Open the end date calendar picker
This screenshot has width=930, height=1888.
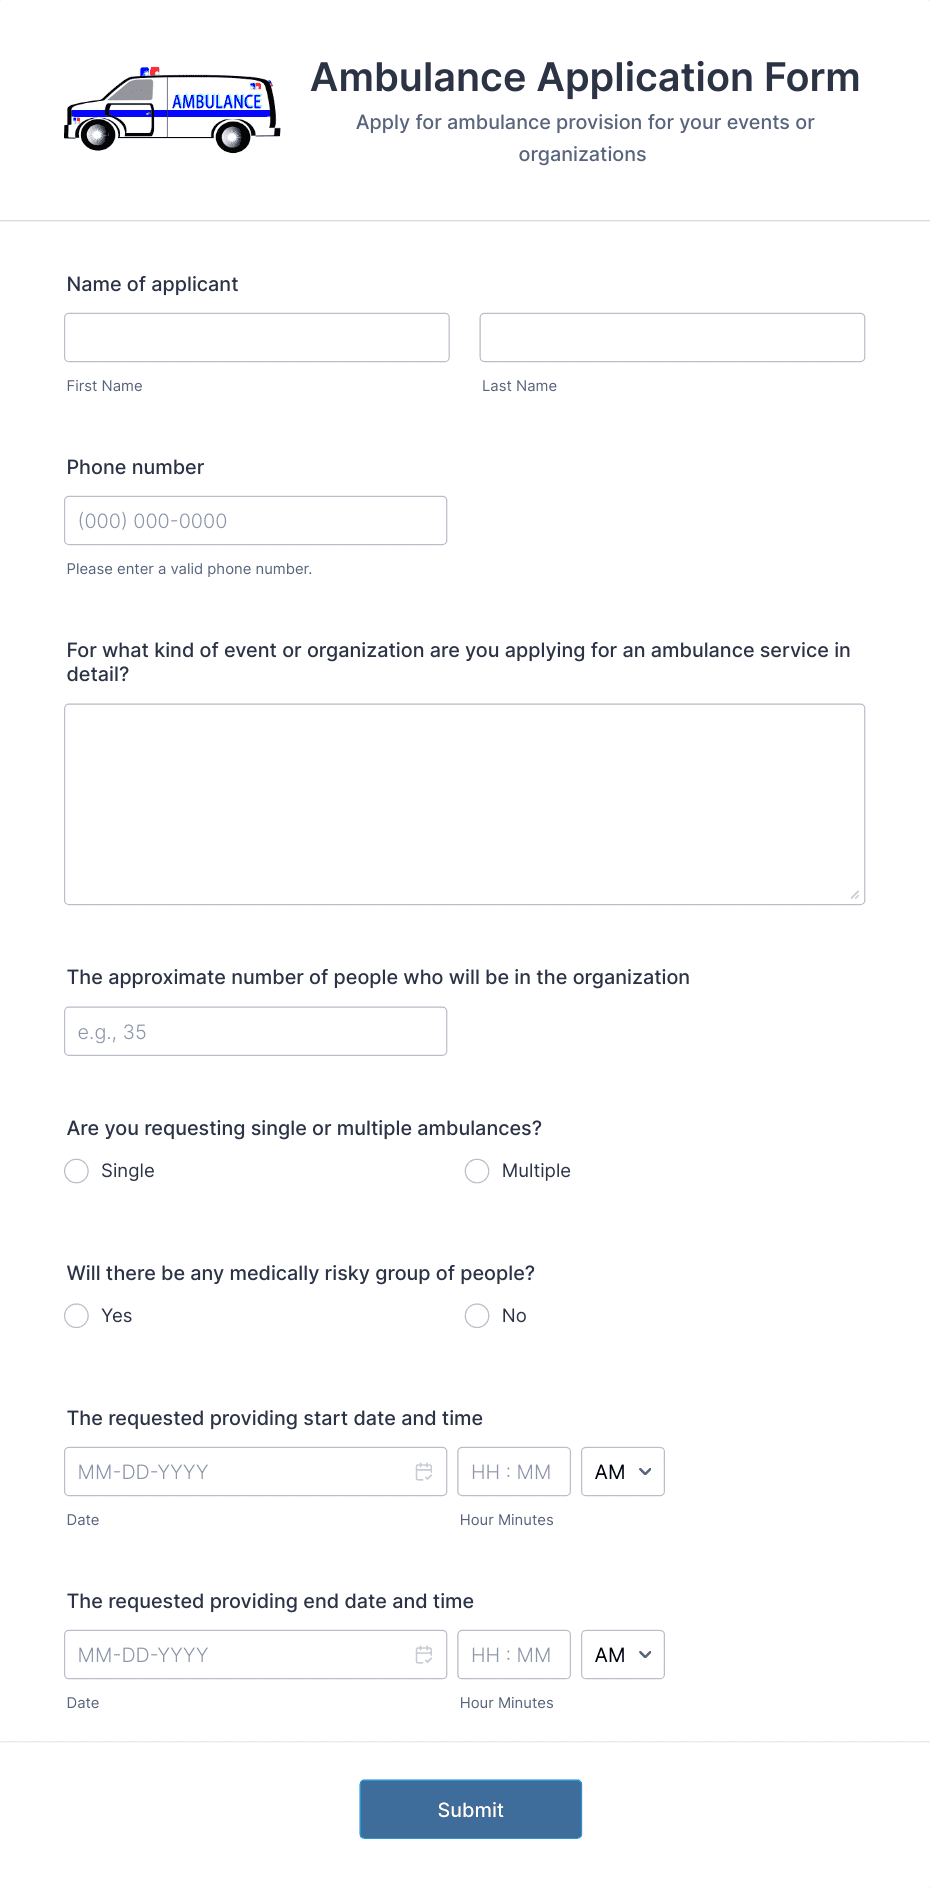[424, 1654]
